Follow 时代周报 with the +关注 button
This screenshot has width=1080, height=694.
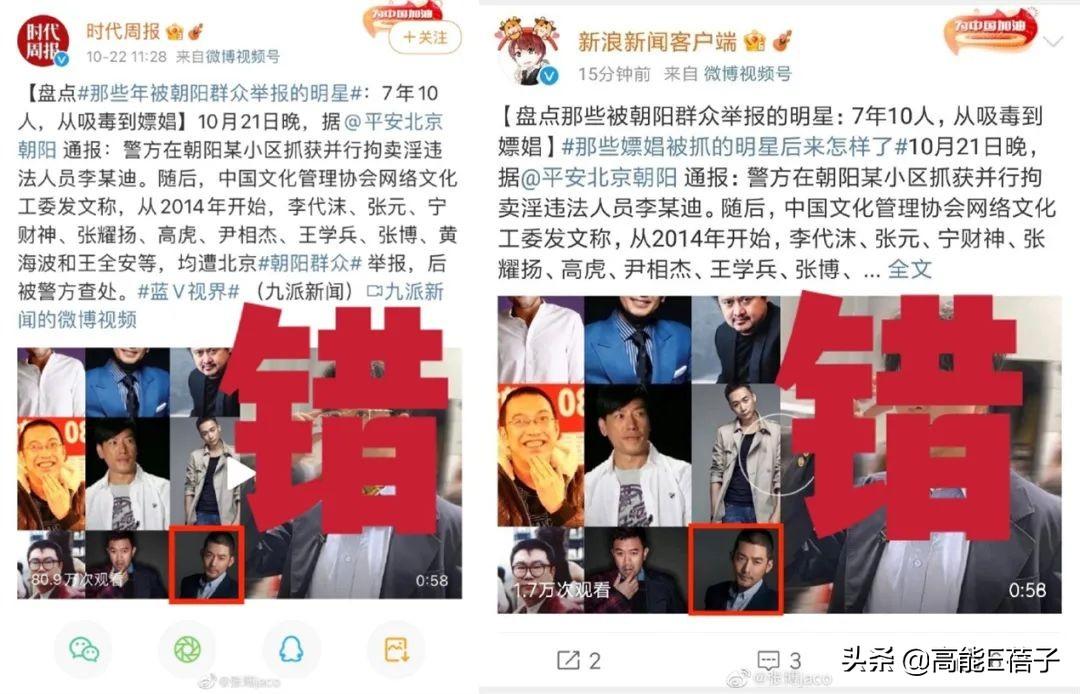point(426,38)
